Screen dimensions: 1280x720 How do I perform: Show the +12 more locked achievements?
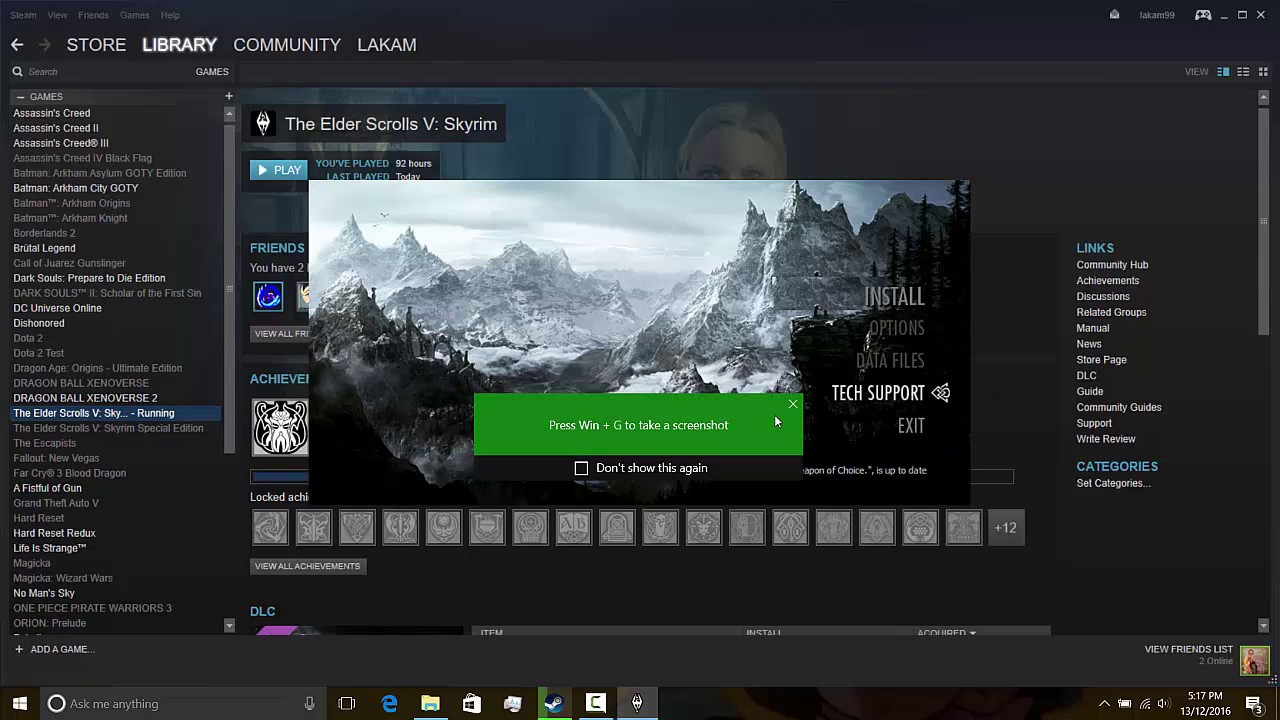pos(1006,528)
